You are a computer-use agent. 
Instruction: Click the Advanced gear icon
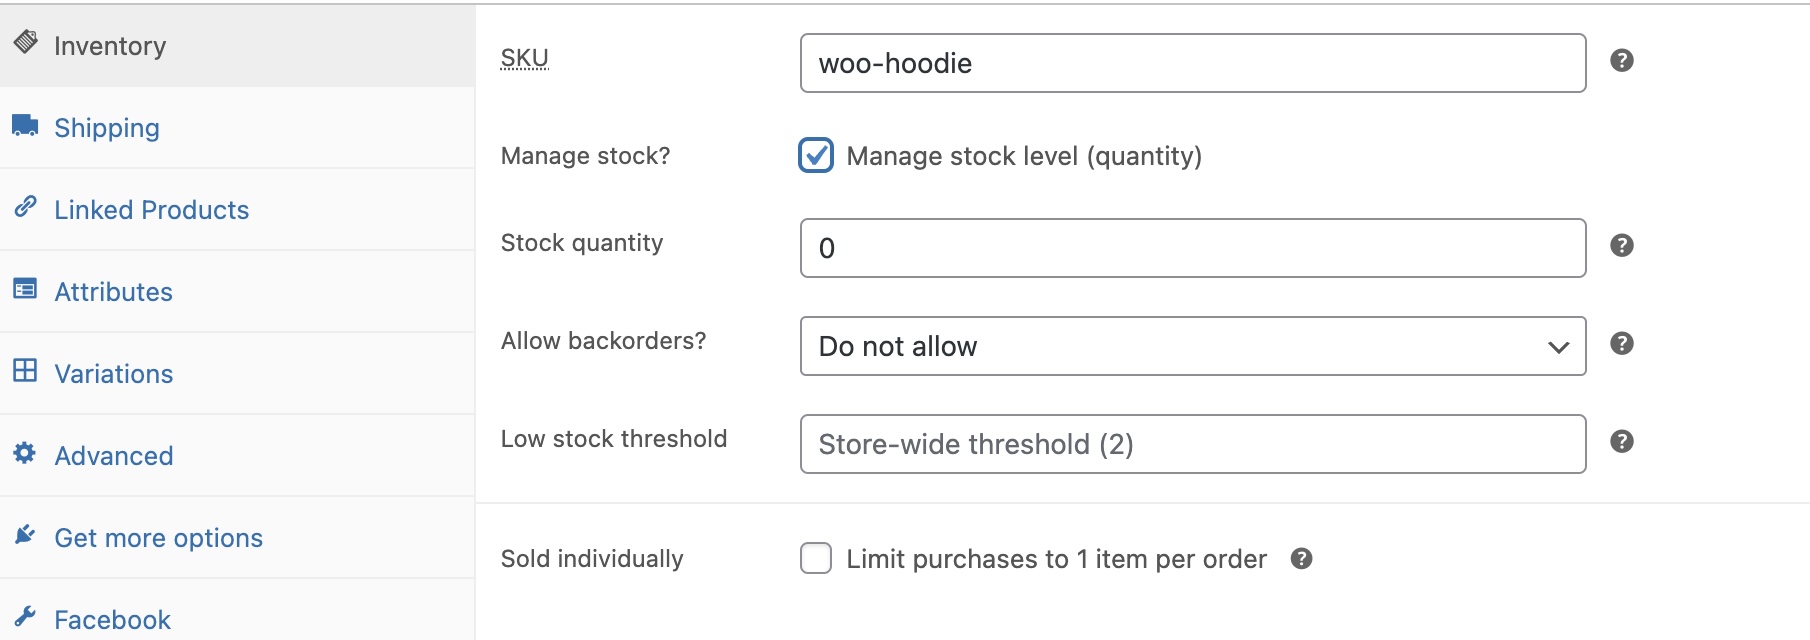tap(25, 454)
